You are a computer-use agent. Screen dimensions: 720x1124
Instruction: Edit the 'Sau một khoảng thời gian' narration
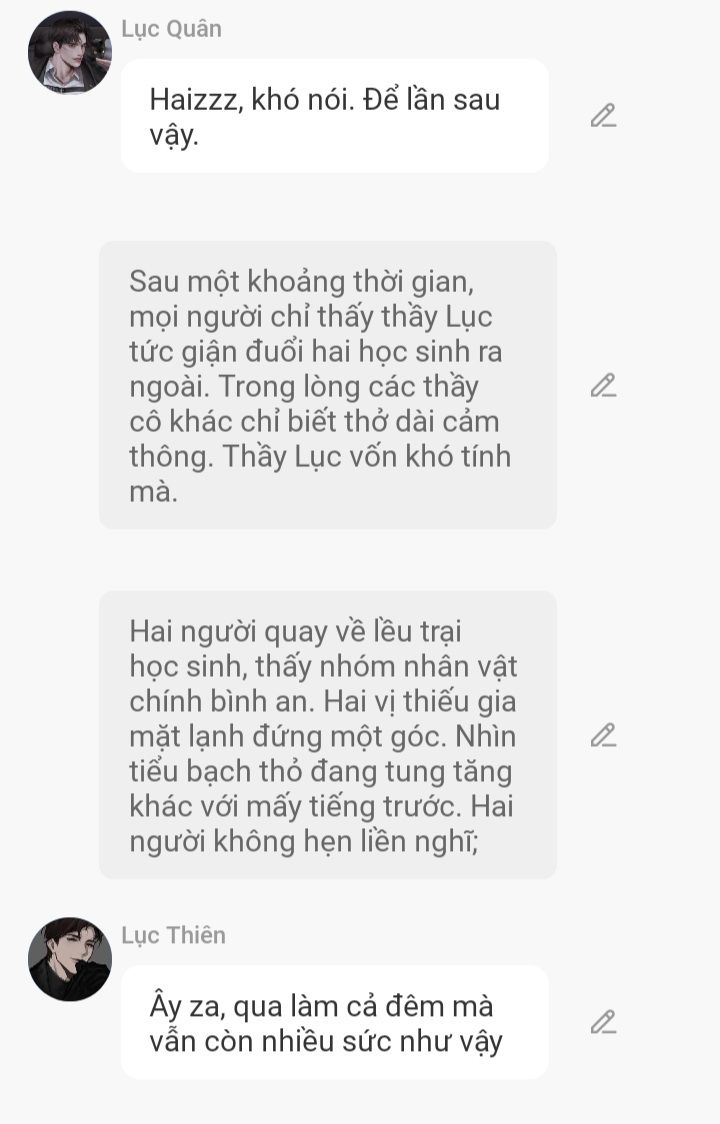[x=603, y=386]
